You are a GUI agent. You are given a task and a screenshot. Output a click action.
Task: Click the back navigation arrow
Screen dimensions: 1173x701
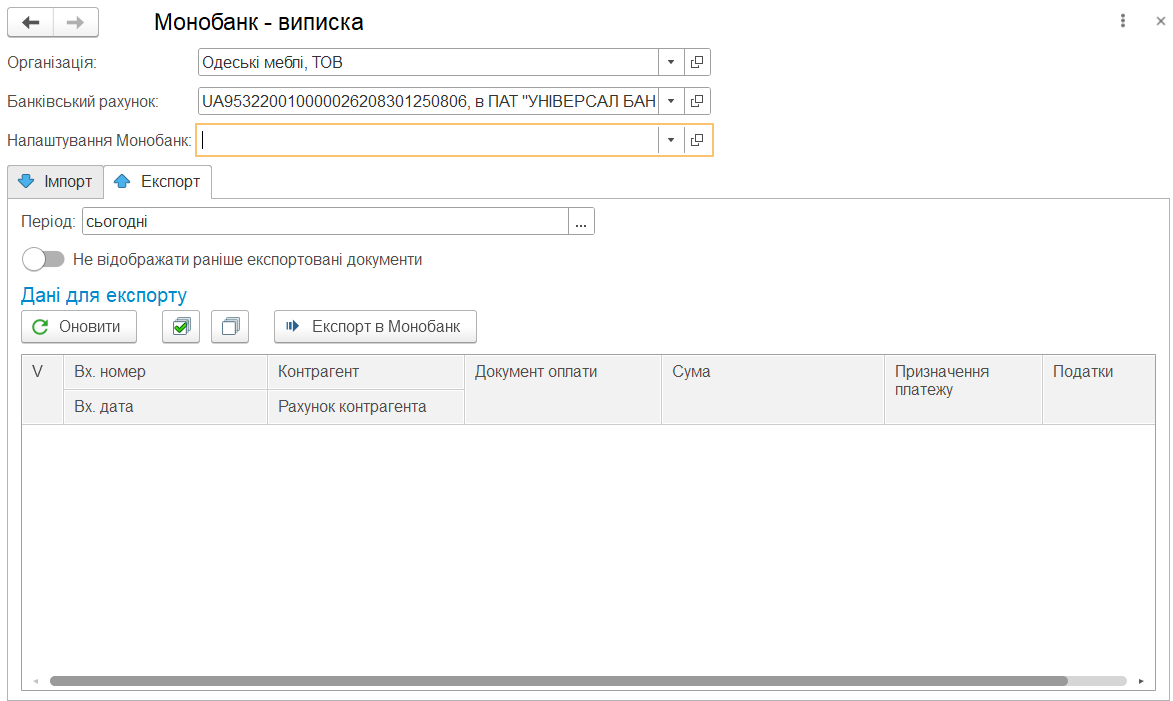click(30, 22)
